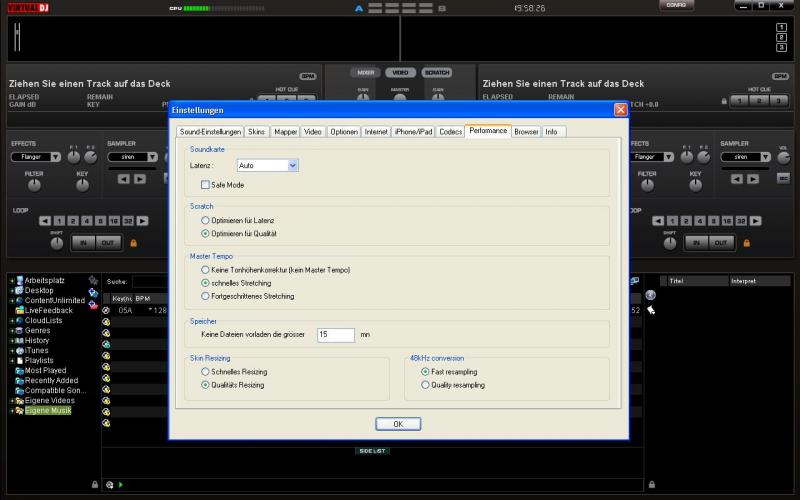Switch to the VIDEO panel

click(401, 72)
